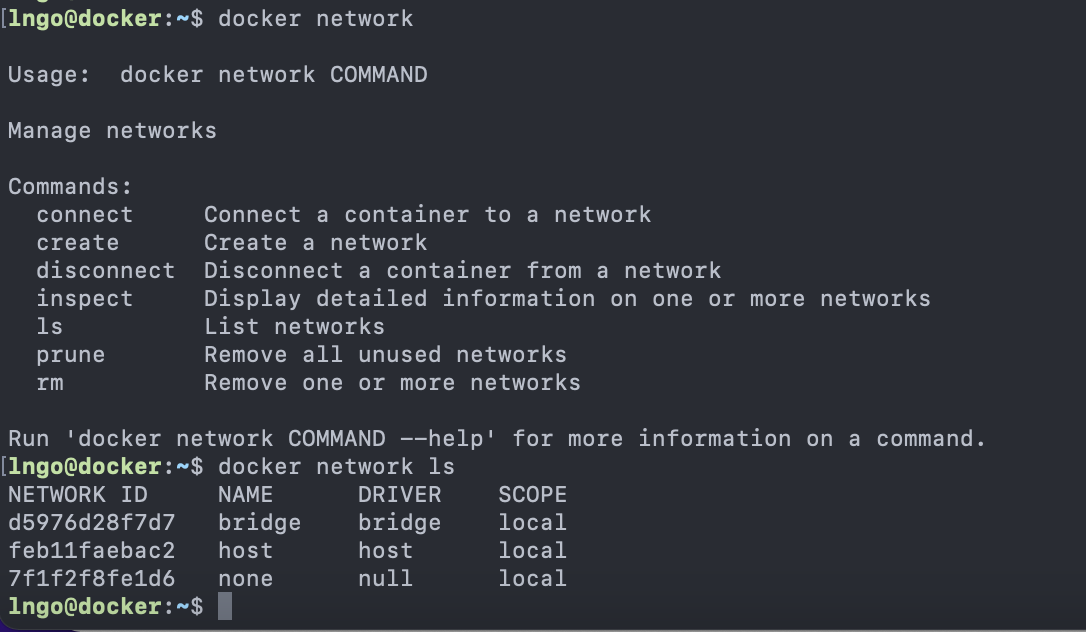
Task: Click the "inspect" command name
Action: coord(85,299)
